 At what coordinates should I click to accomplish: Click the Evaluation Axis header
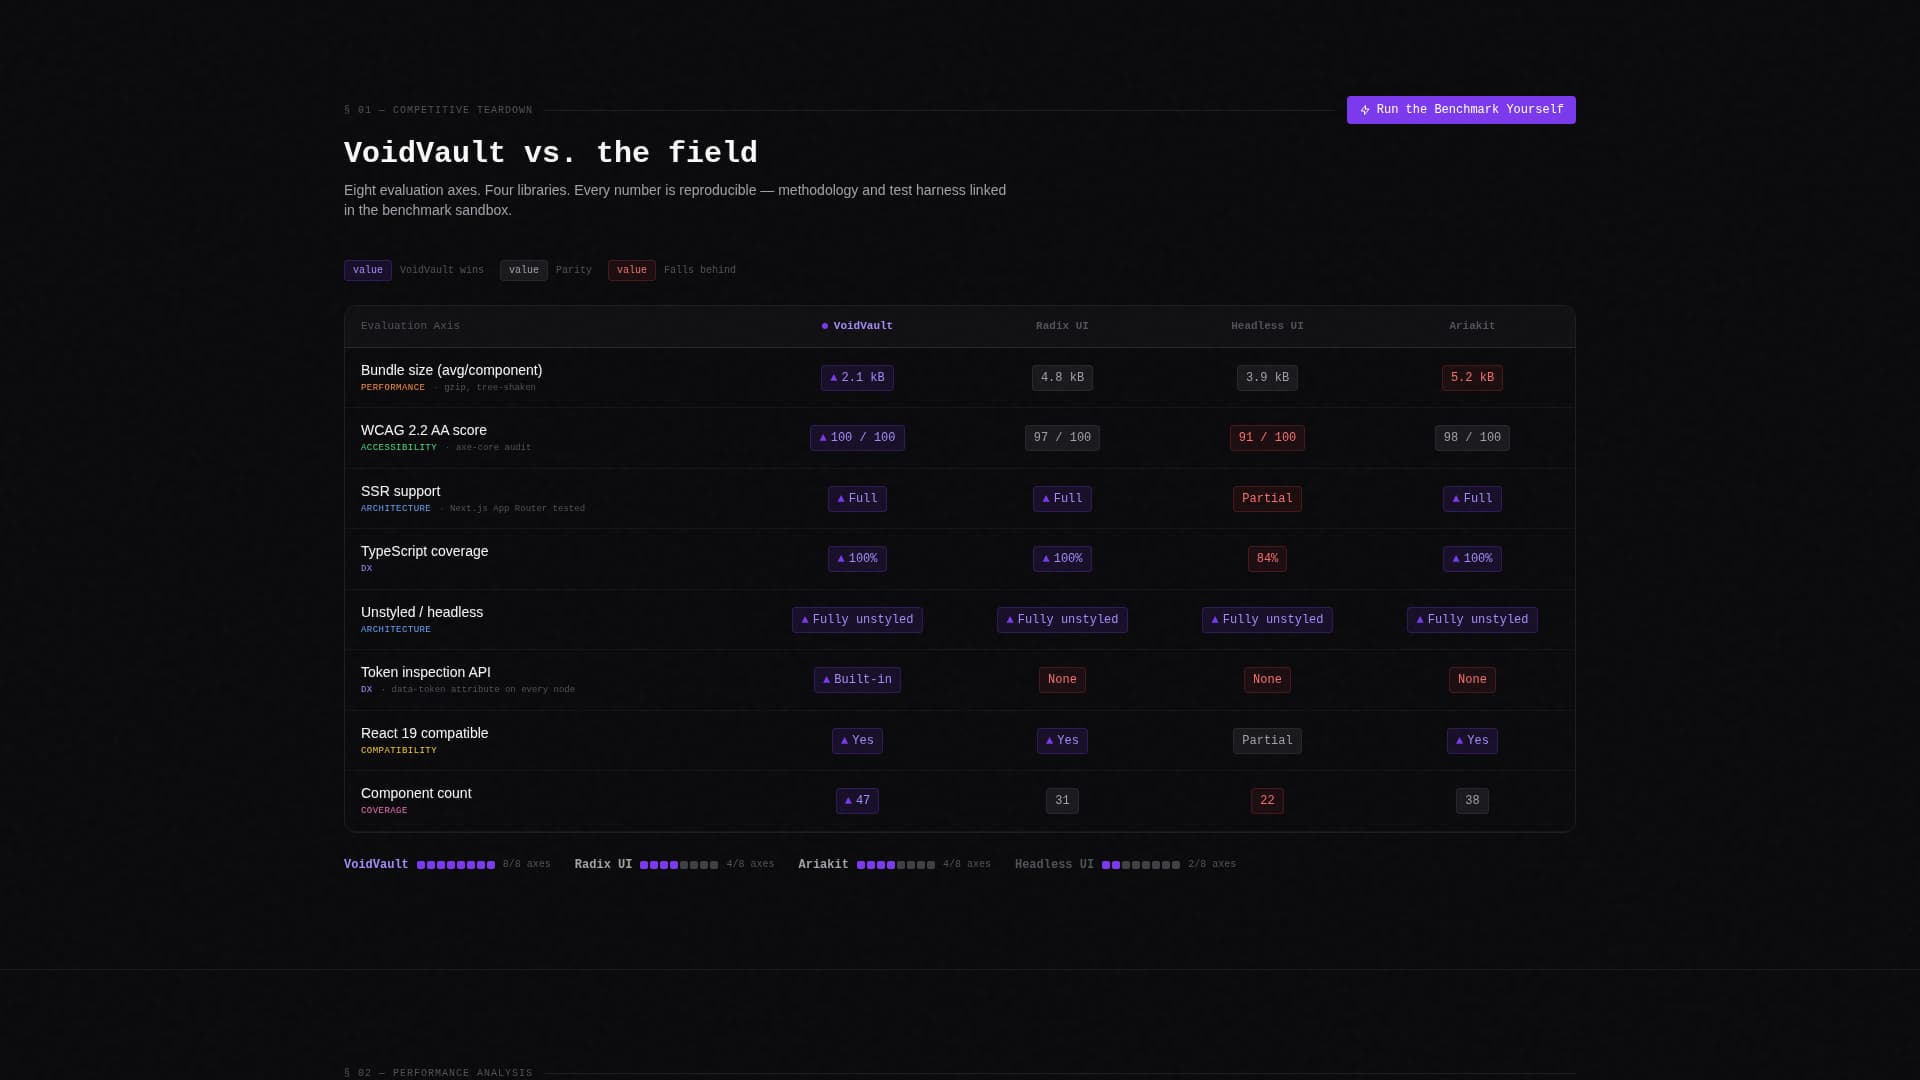click(x=410, y=326)
